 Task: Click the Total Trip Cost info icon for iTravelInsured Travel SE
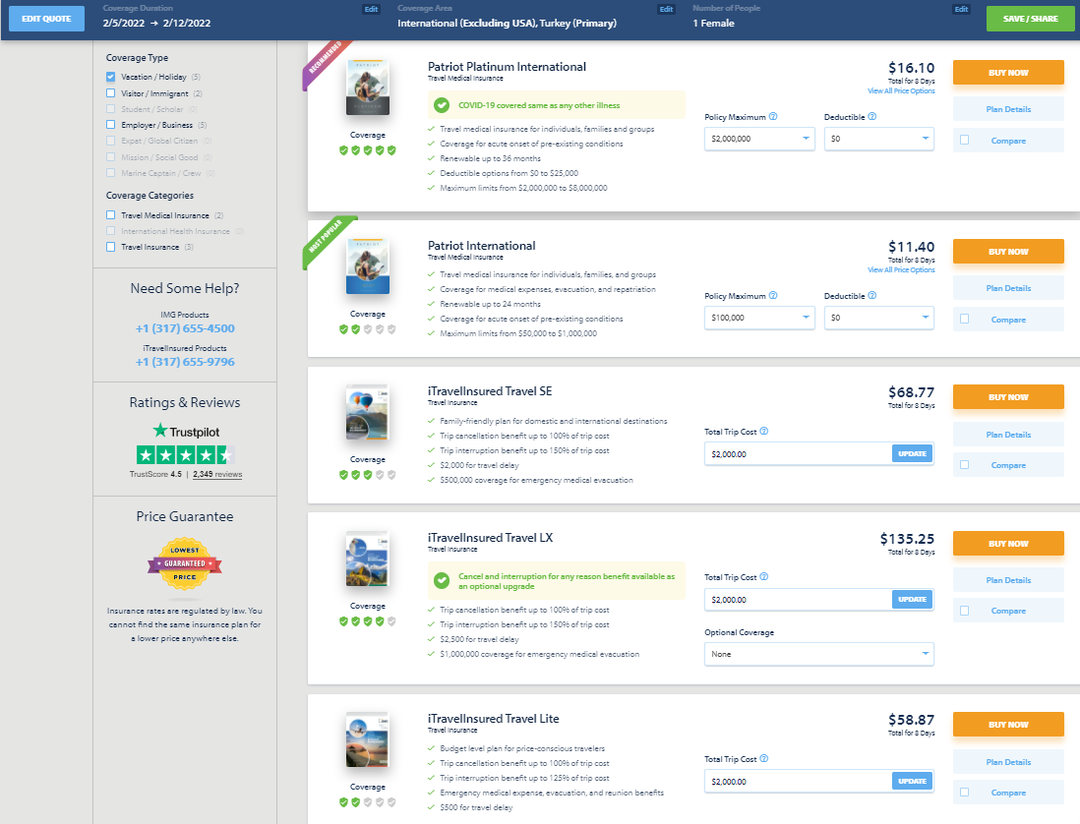point(766,431)
